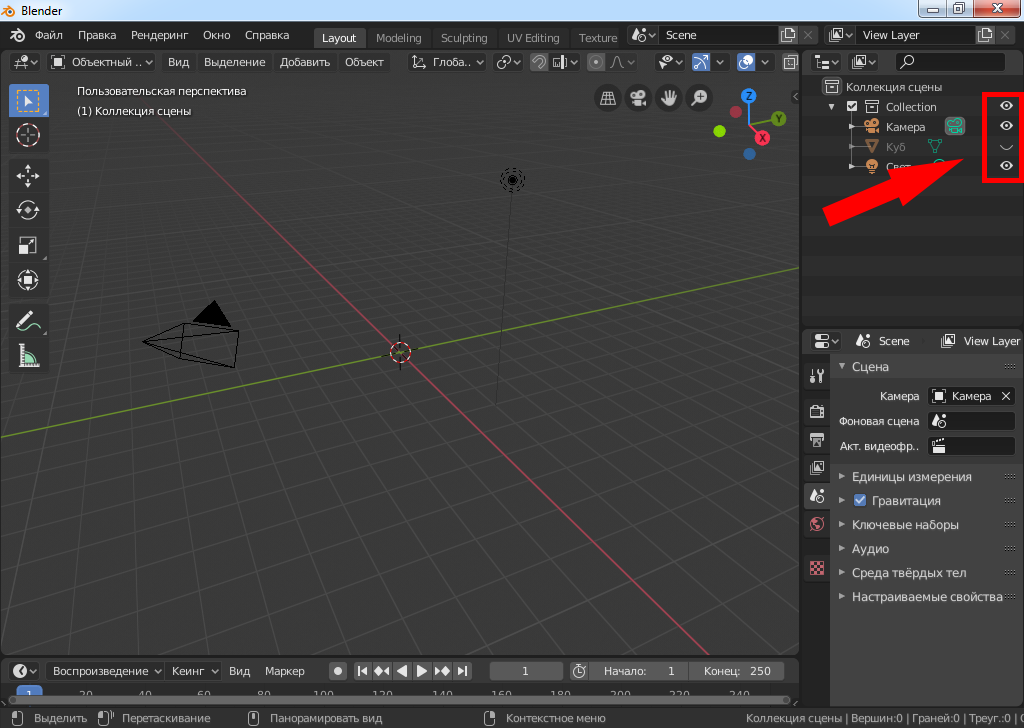Hide the Камера object with eye icon
The height and width of the screenshot is (728, 1024).
[1007, 126]
